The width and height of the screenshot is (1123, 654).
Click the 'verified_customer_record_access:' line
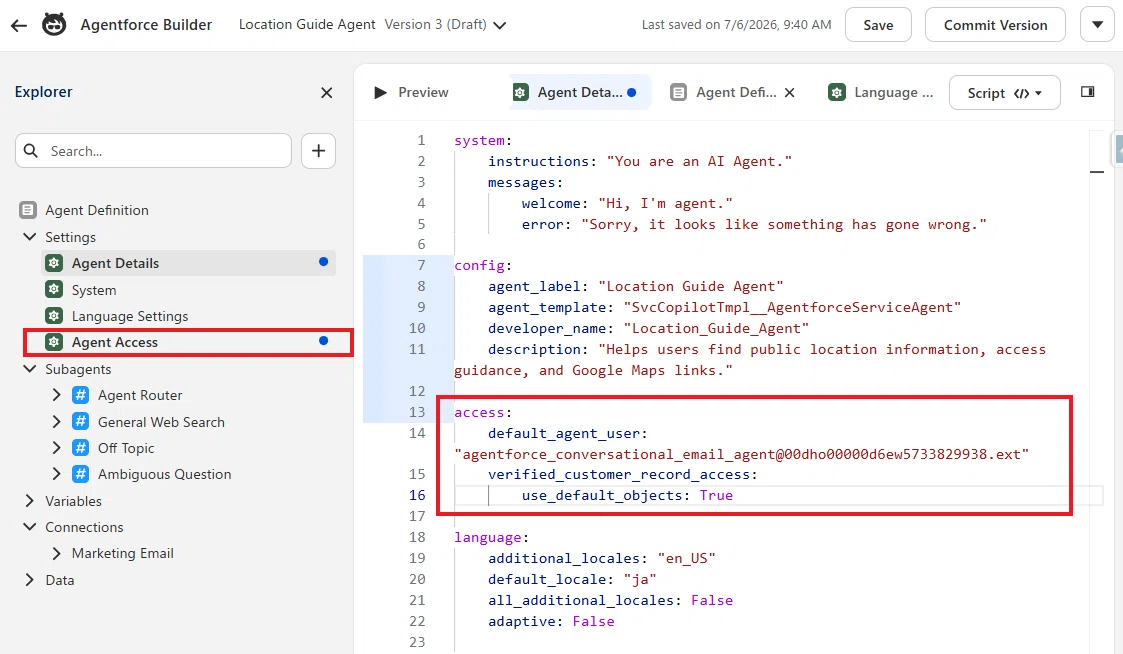point(622,474)
